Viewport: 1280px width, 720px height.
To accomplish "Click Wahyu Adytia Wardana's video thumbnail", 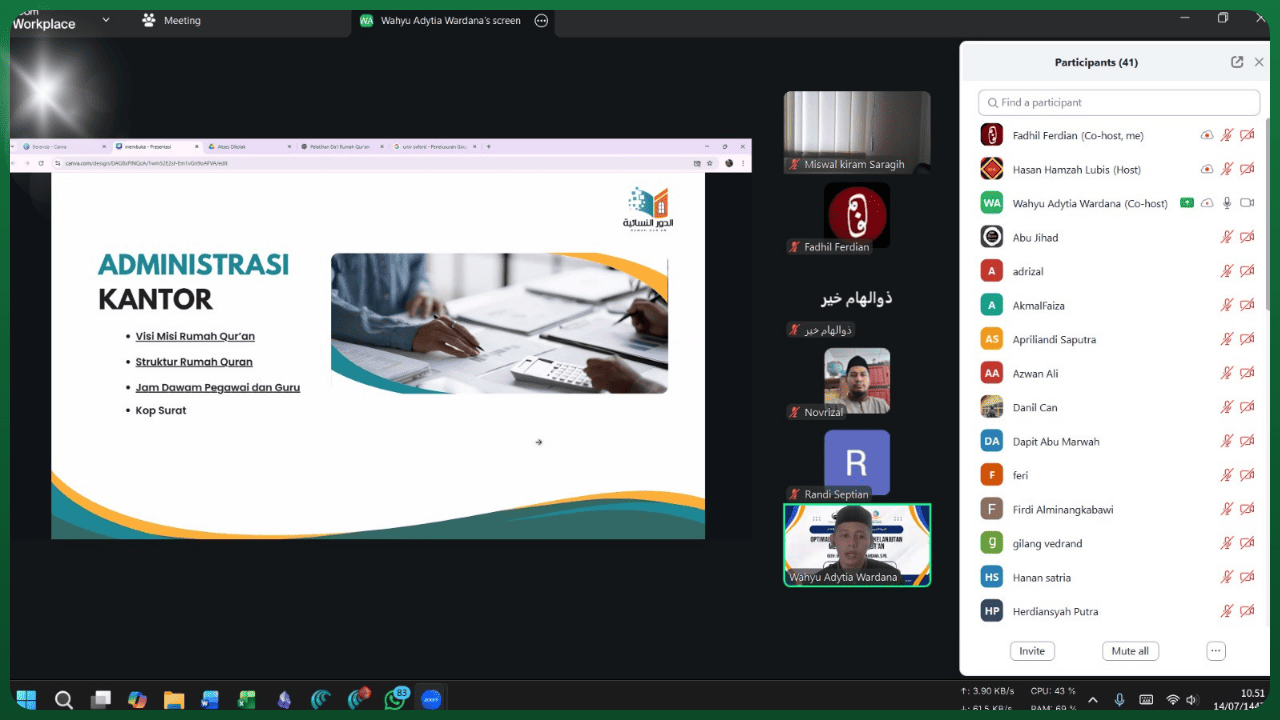I will click(857, 544).
